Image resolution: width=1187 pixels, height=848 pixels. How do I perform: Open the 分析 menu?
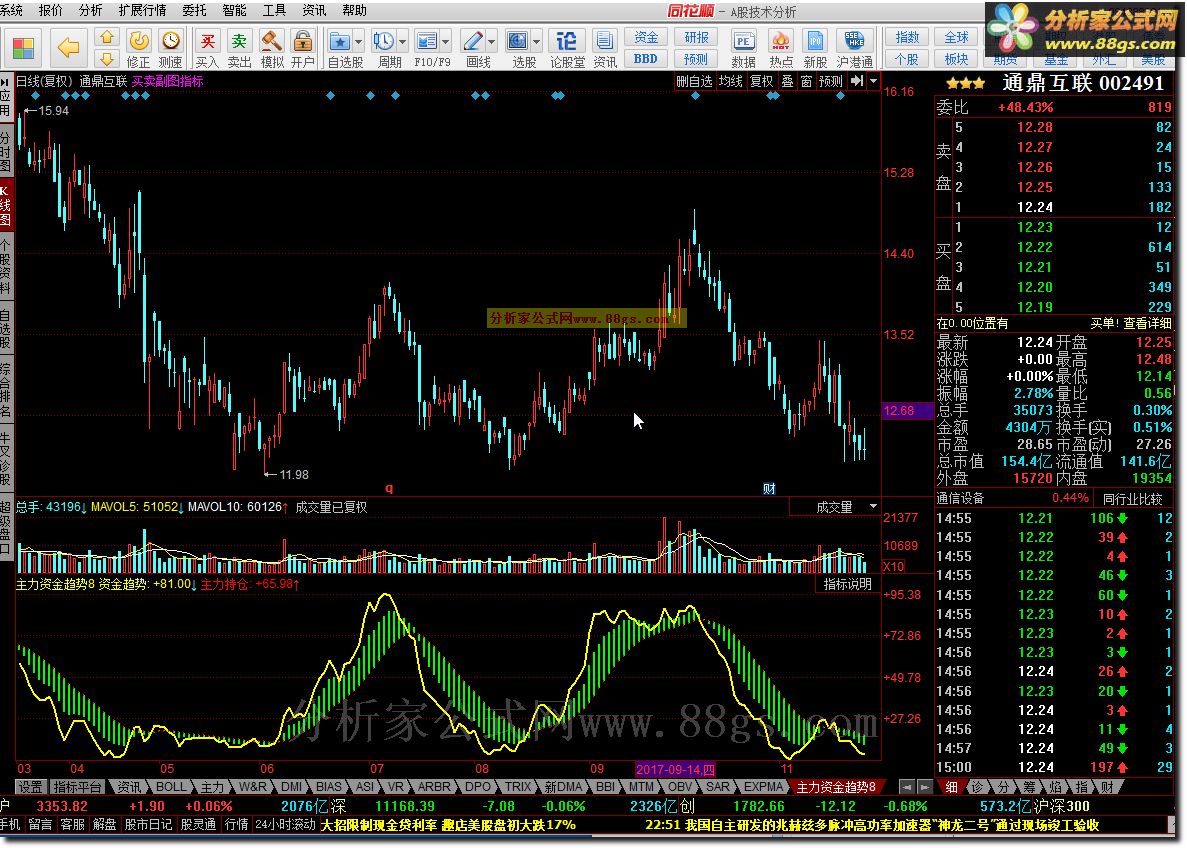click(90, 10)
